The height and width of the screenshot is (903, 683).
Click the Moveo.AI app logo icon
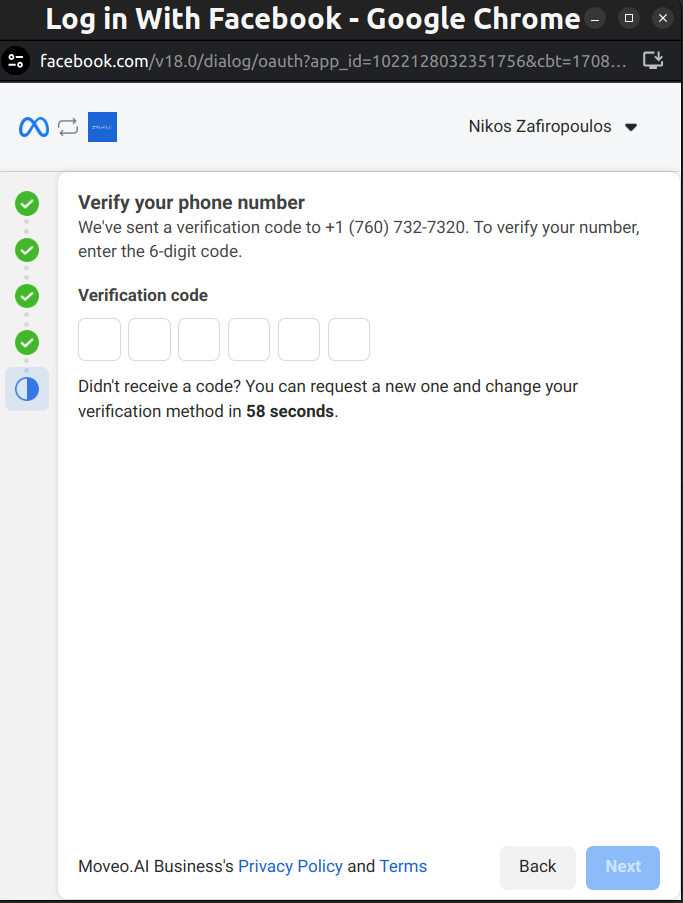tap(102, 127)
